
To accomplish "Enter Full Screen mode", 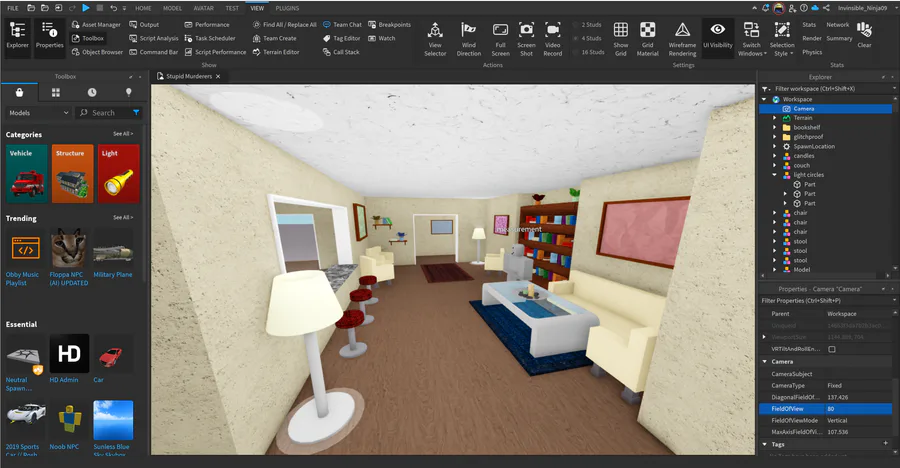I will tap(500, 38).
